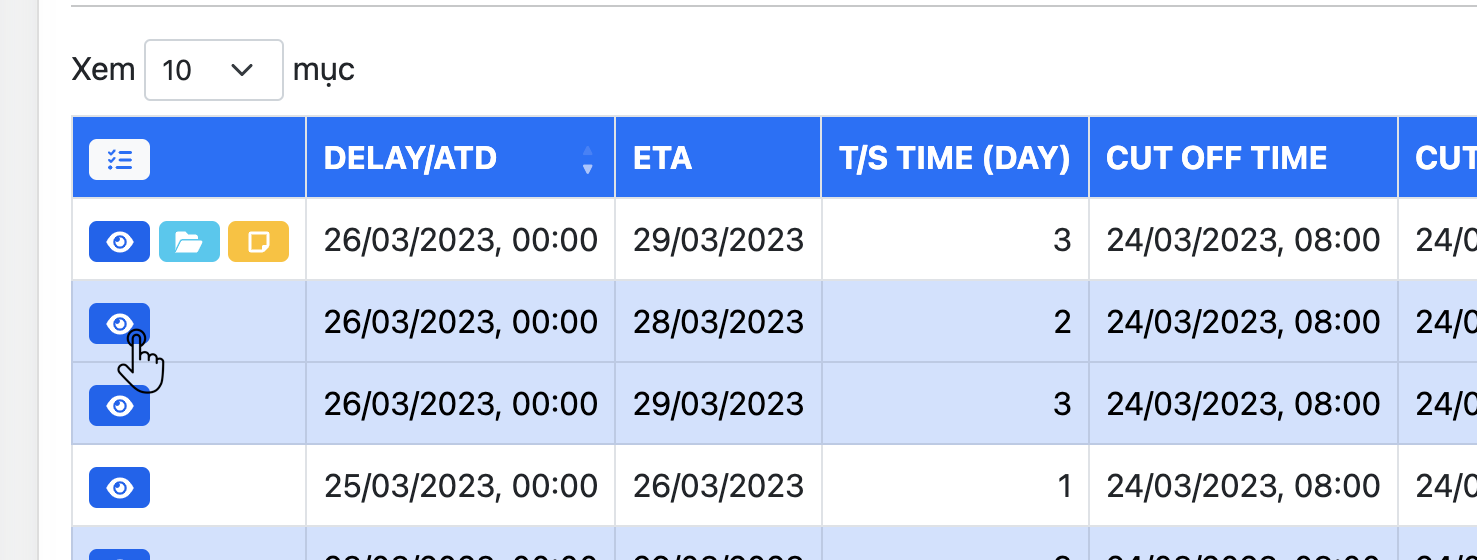View details of row with ETA 28/03/2023

[119, 323]
